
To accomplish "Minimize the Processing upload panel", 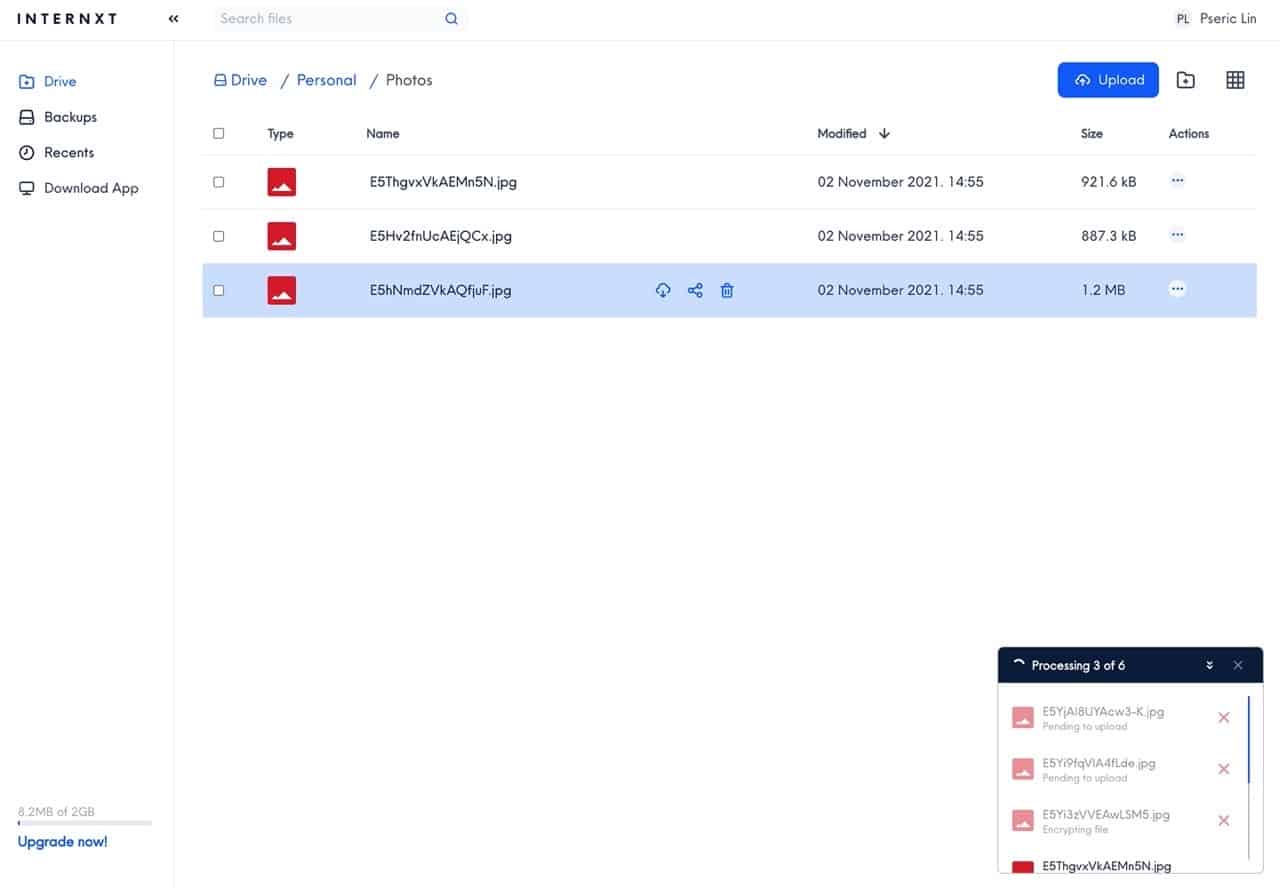I will 1210,665.
